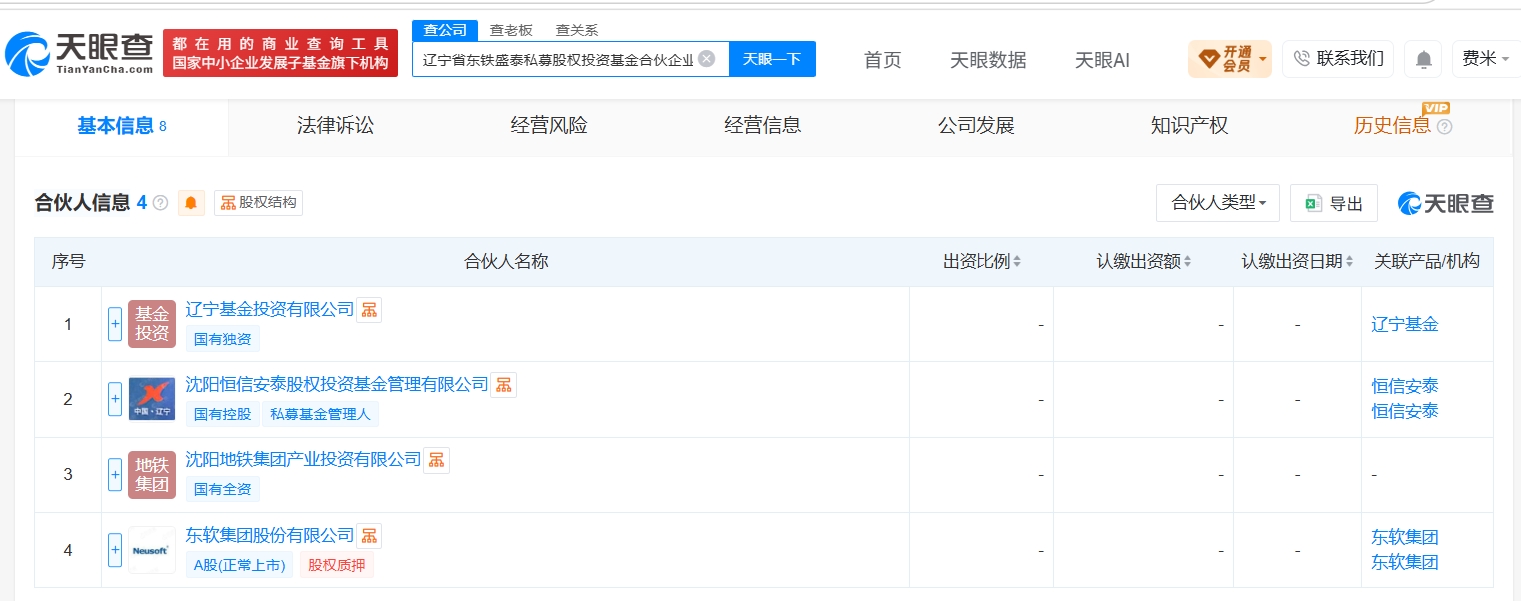The image size is (1521, 601).
Task: Click the 天眼一下 search button
Action: point(772,59)
